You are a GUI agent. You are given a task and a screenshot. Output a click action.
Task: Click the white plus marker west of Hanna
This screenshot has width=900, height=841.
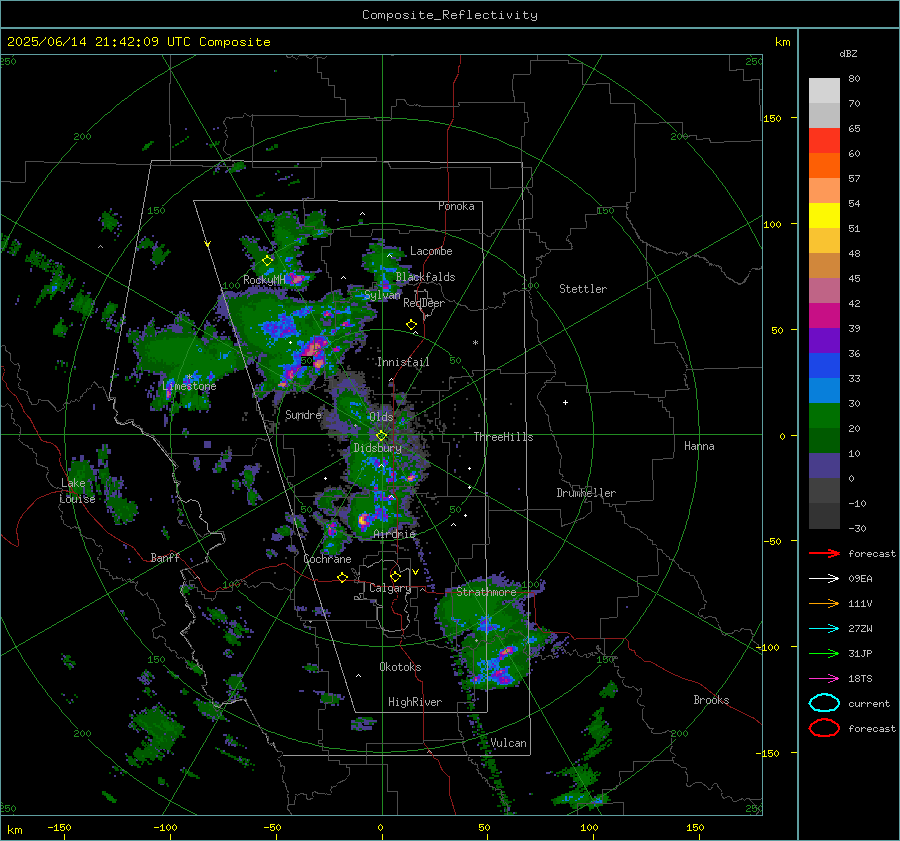pyautogui.click(x=565, y=402)
